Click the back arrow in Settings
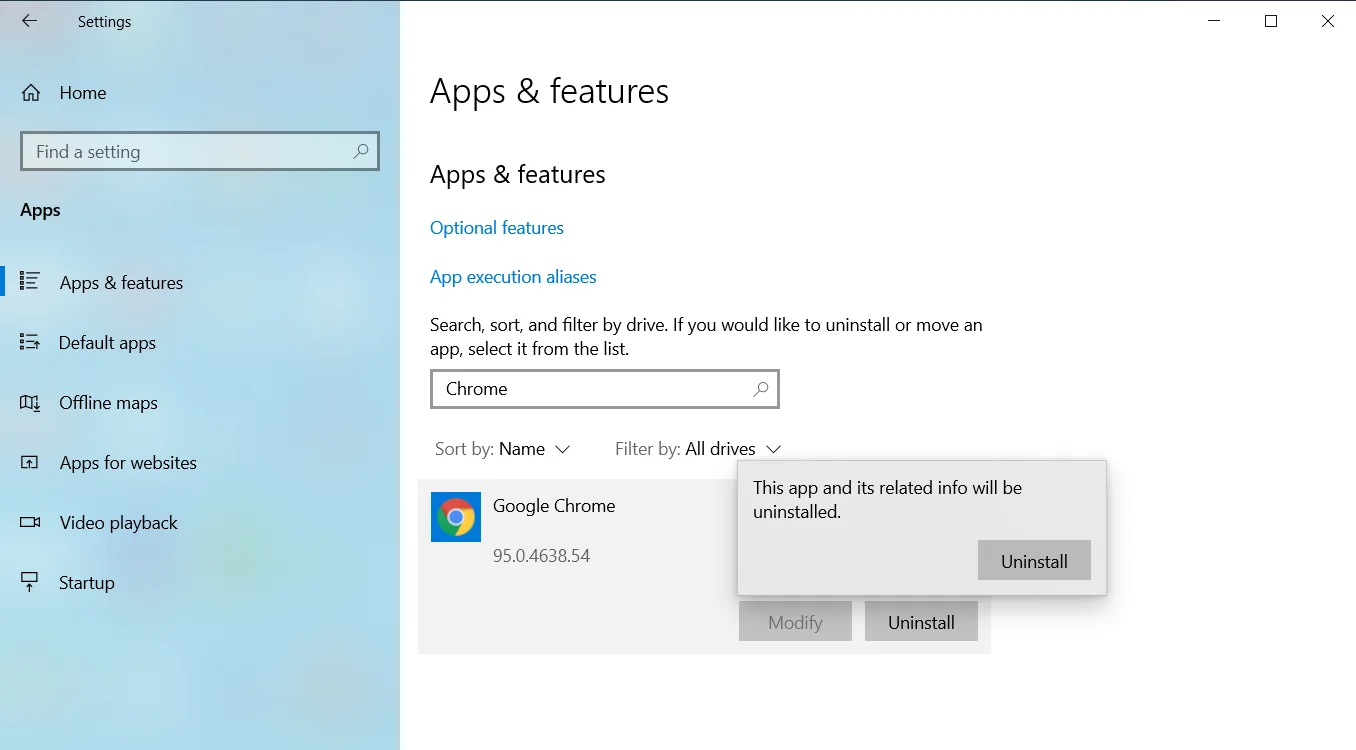This screenshot has height=750, width=1356. 29,21
